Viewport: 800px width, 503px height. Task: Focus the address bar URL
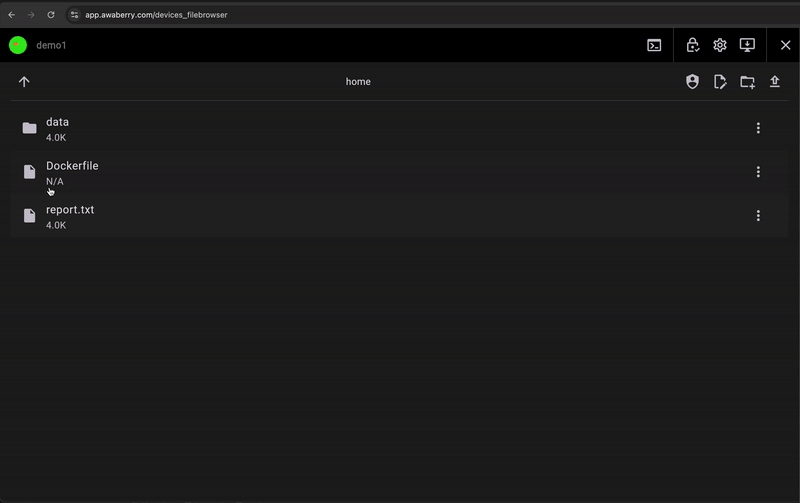[x=156, y=15]
